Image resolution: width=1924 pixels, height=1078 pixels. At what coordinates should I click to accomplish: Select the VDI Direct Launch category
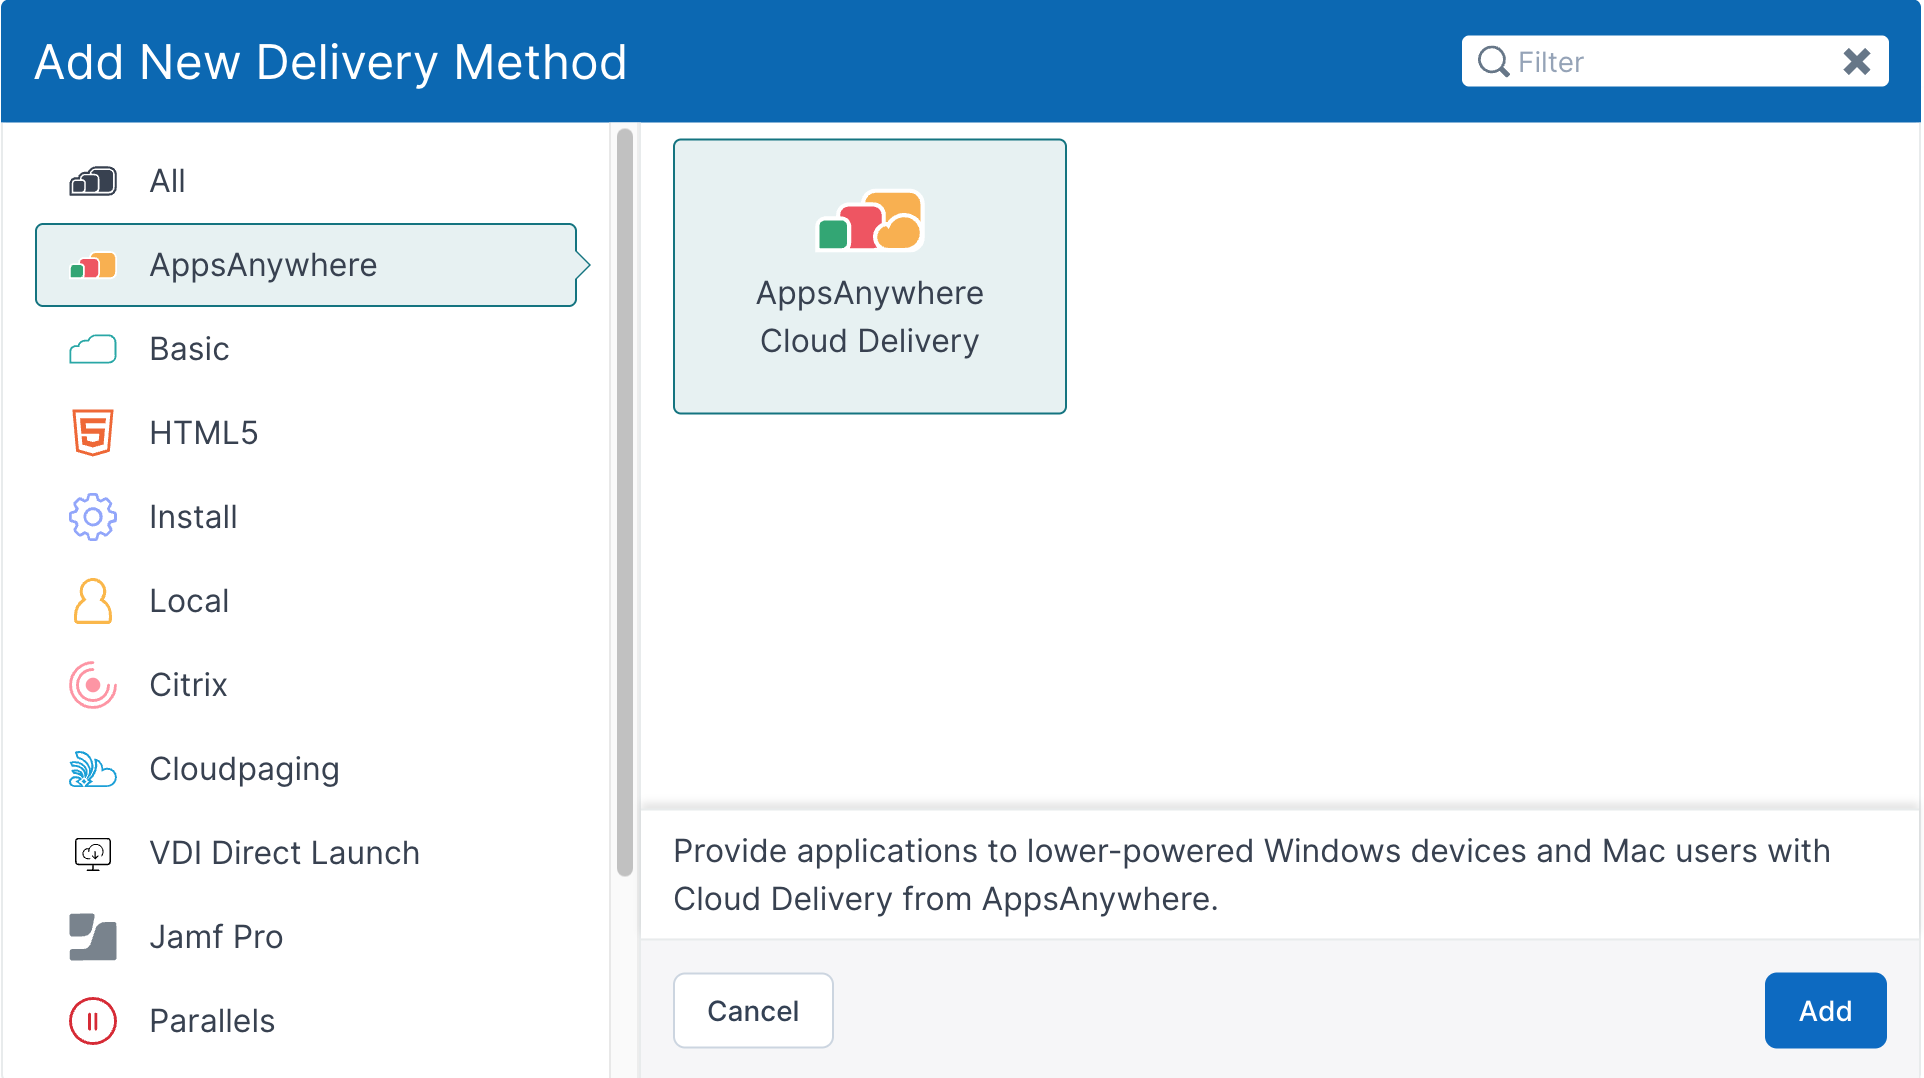(x=306, y=853)
